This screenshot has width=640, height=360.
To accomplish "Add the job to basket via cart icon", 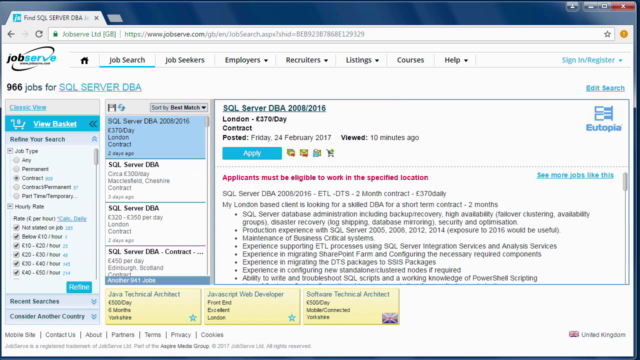I will click(x=330, y=153).
